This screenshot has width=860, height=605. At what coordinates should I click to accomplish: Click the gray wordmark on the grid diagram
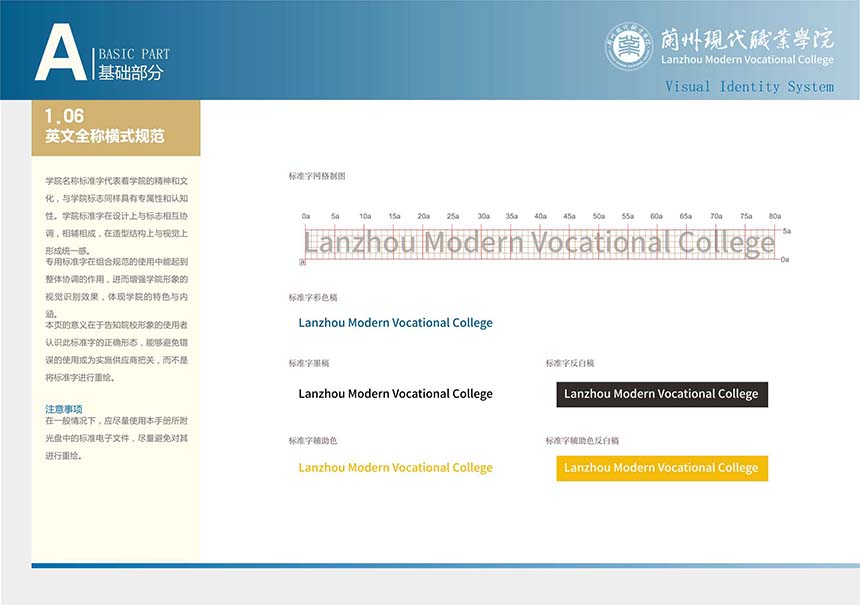click(539, 243)
